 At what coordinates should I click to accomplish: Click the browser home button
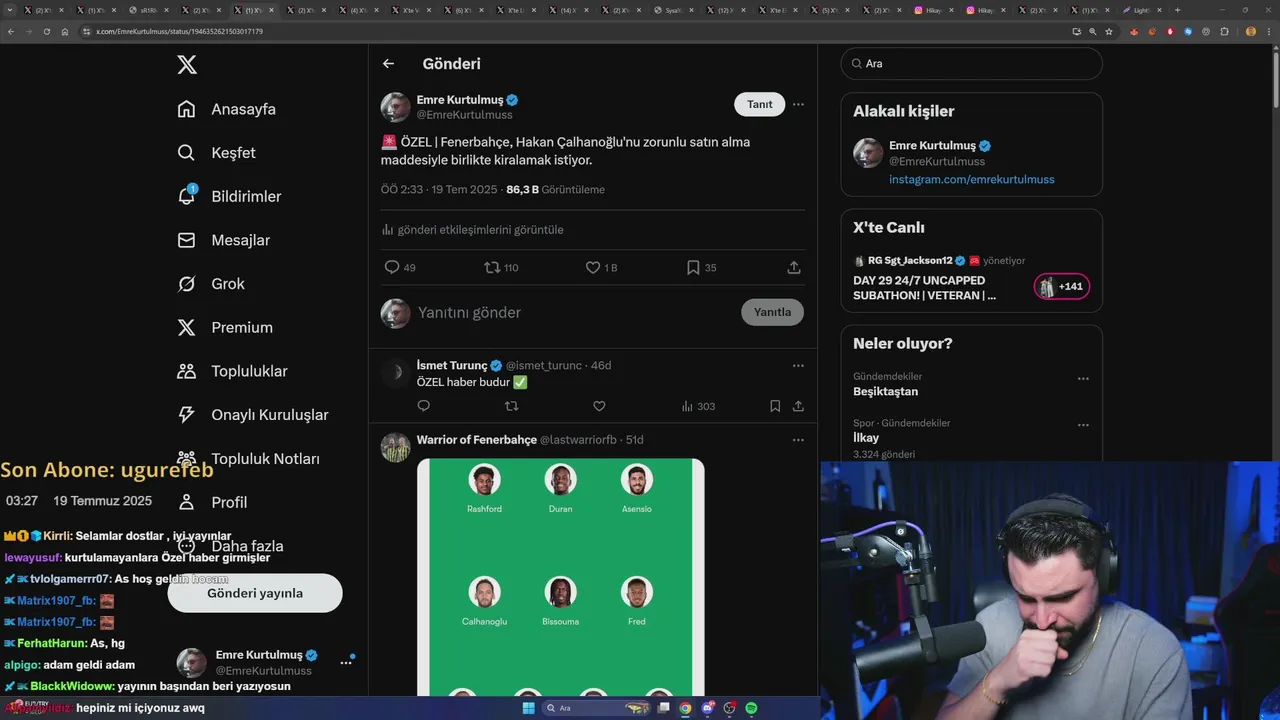(x=65, y=31)
